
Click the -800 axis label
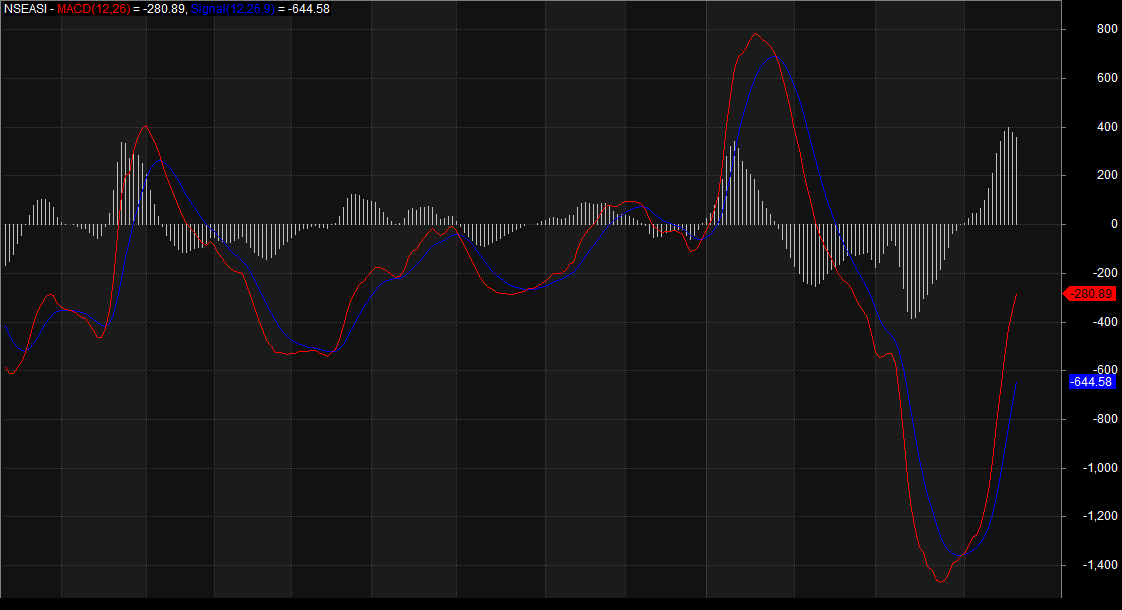tap(1105, 419)
